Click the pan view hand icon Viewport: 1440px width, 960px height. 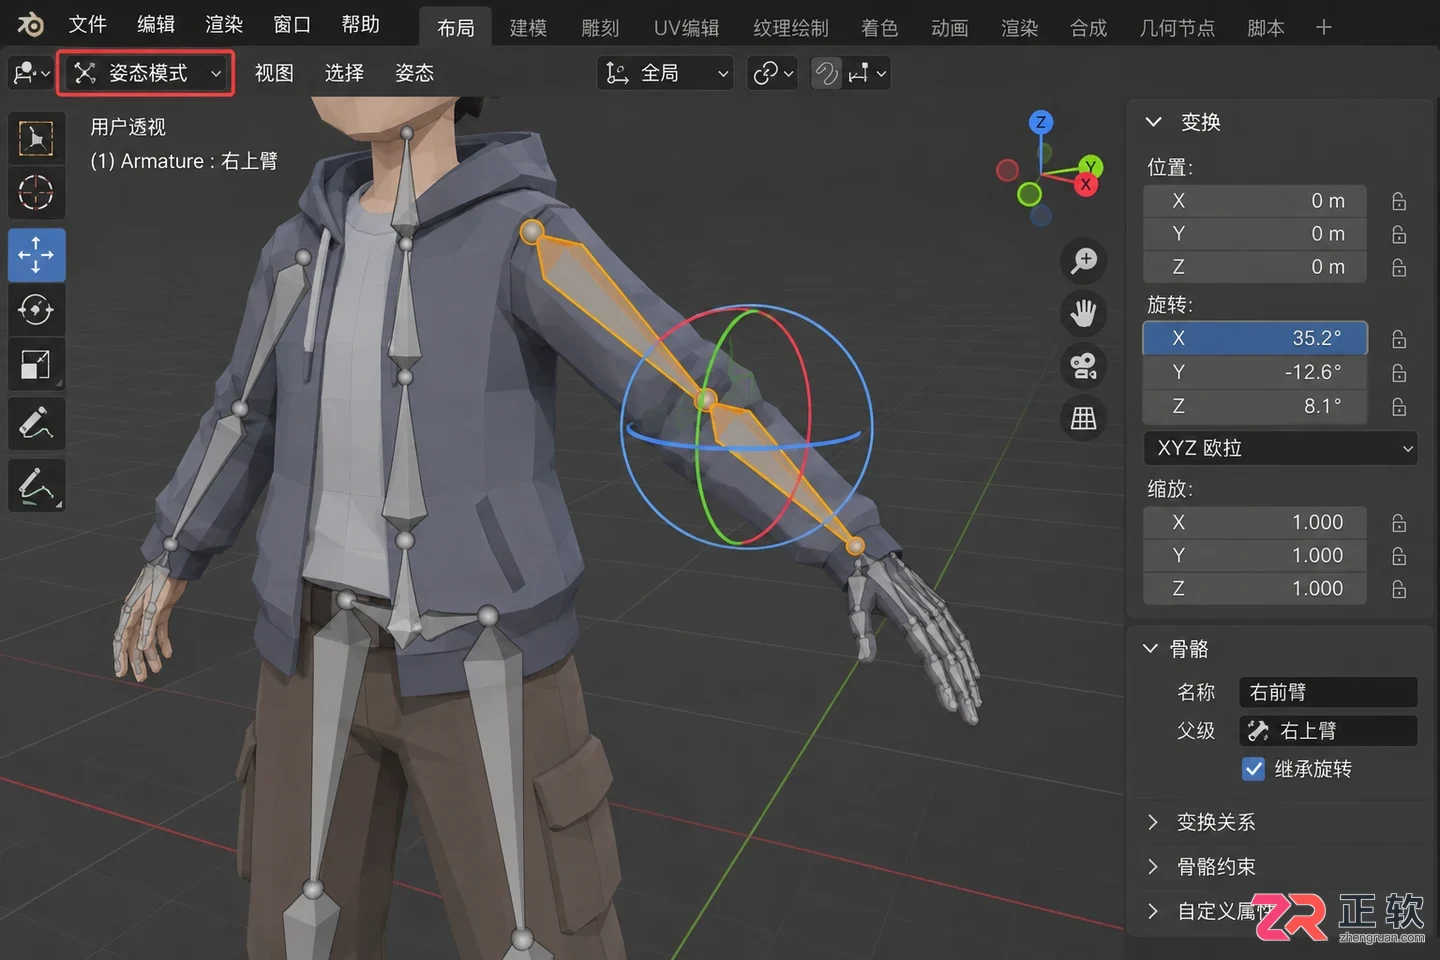(x=1084, y=313)
